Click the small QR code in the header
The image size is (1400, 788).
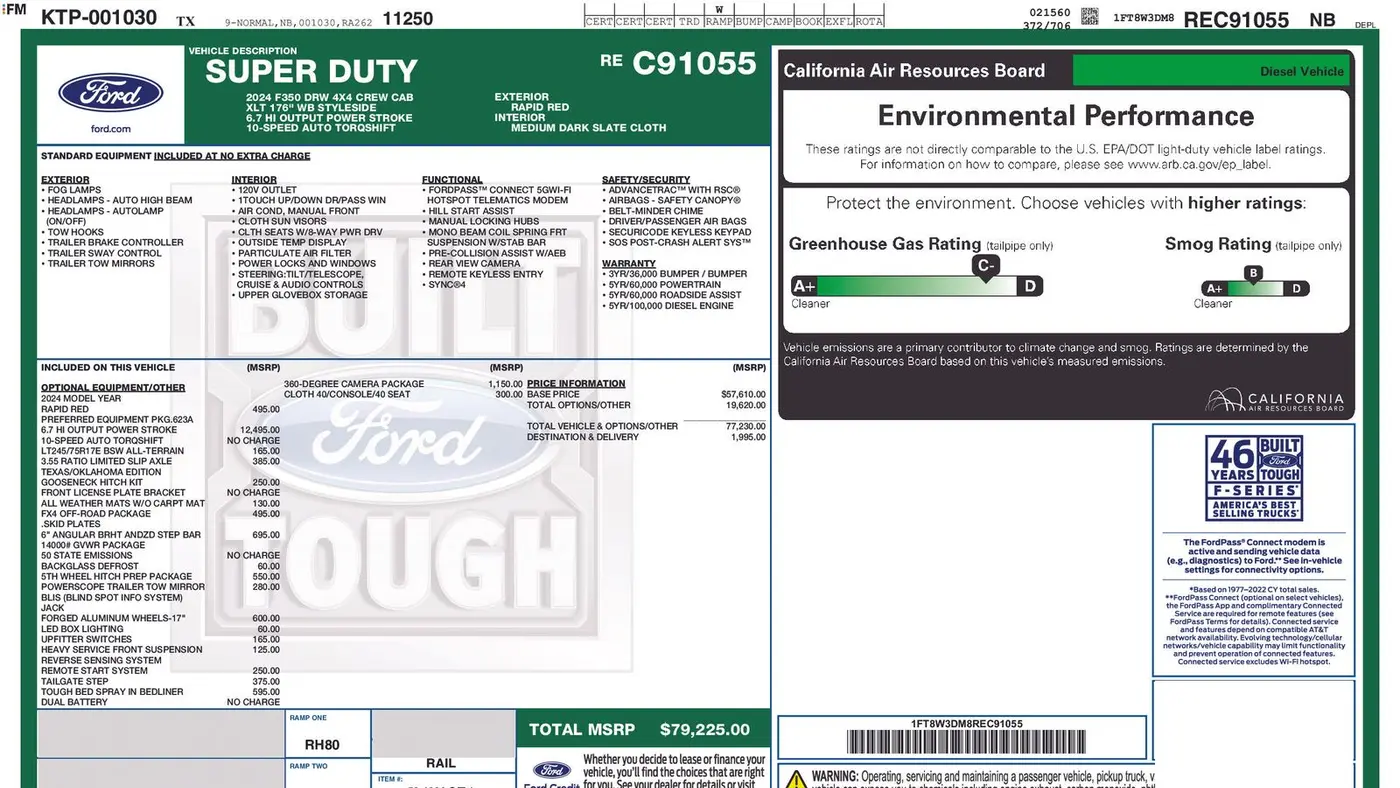click(1089, 16)
